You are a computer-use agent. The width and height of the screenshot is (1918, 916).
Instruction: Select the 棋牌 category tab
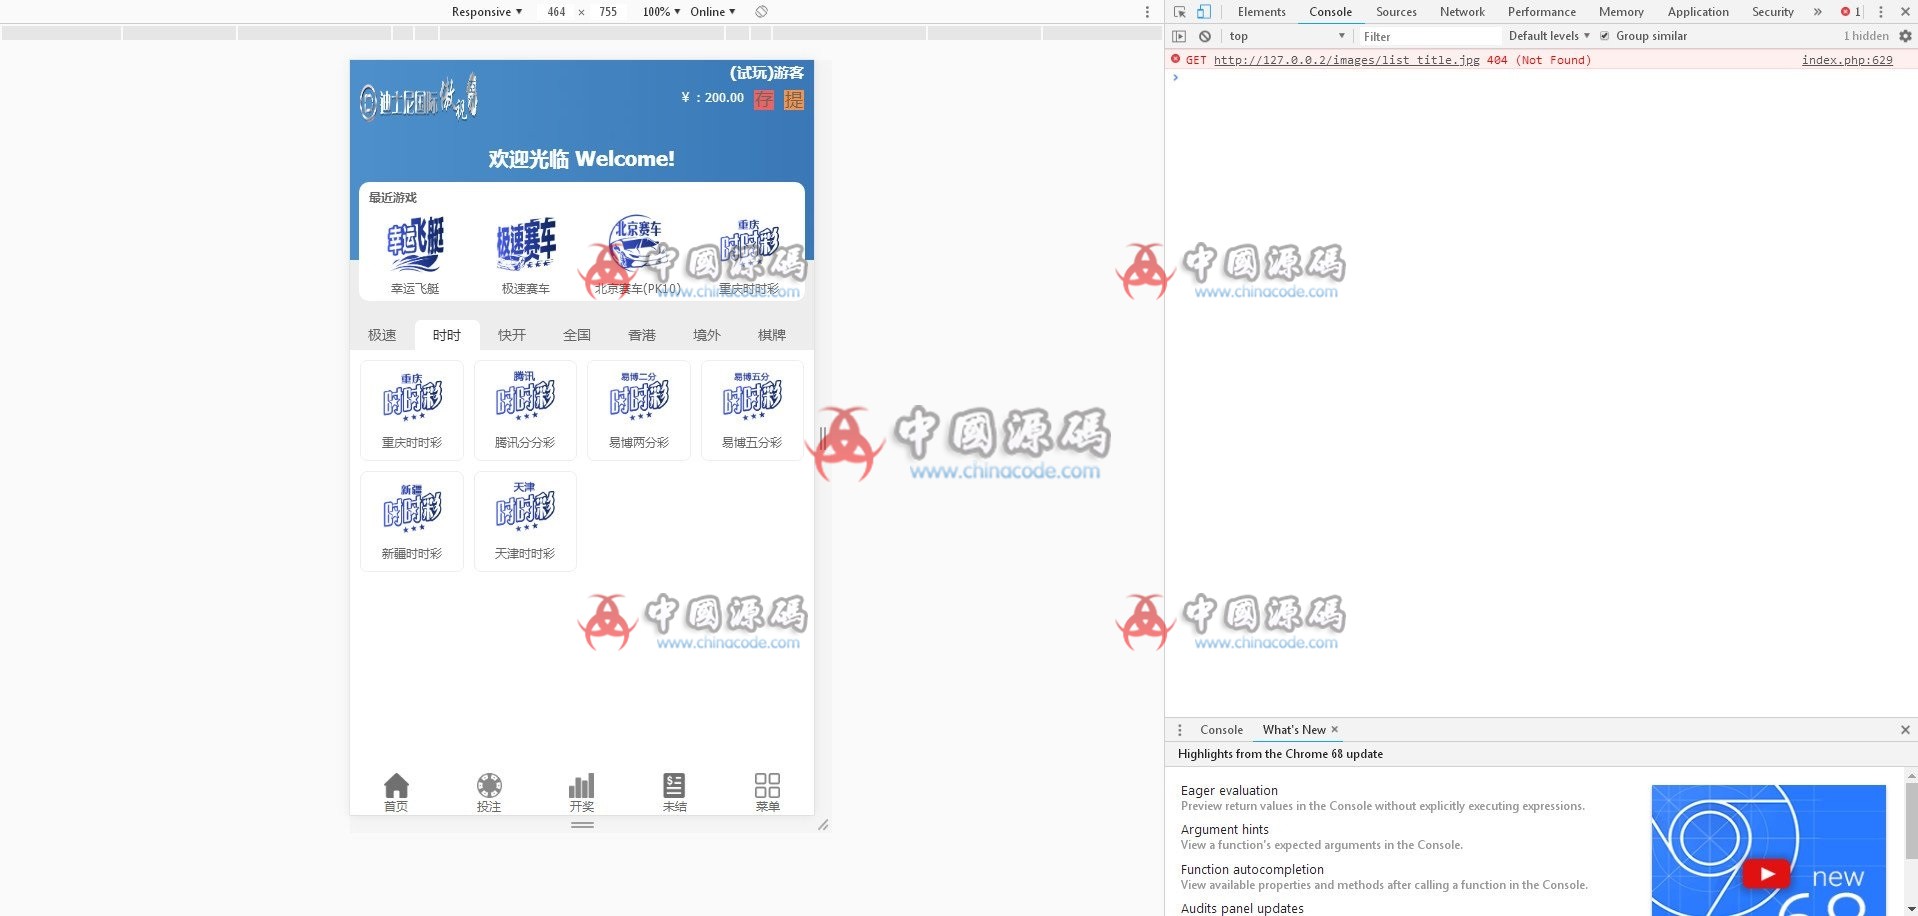pyautogui.click(x=772, y=335)
